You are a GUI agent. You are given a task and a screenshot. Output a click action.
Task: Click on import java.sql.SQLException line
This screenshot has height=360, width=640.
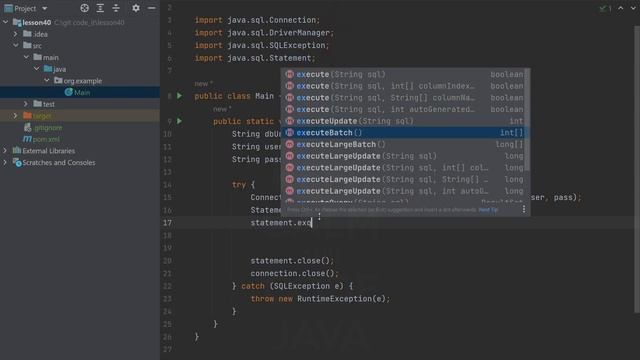(262, 45)
